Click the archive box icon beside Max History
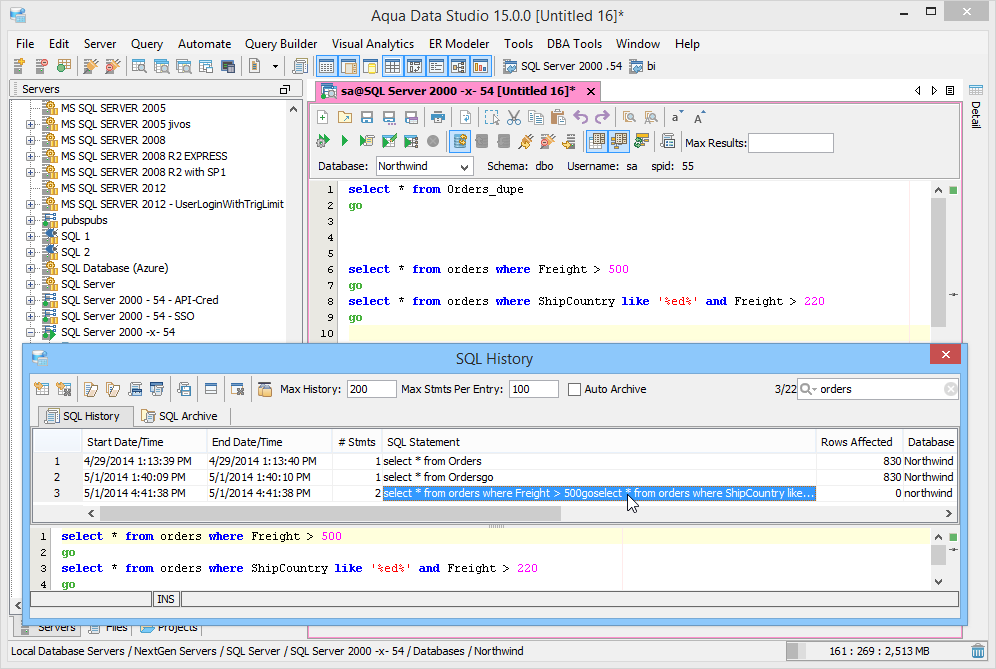The width and height of the screenshot is (996, 669). tap(265, 389)
